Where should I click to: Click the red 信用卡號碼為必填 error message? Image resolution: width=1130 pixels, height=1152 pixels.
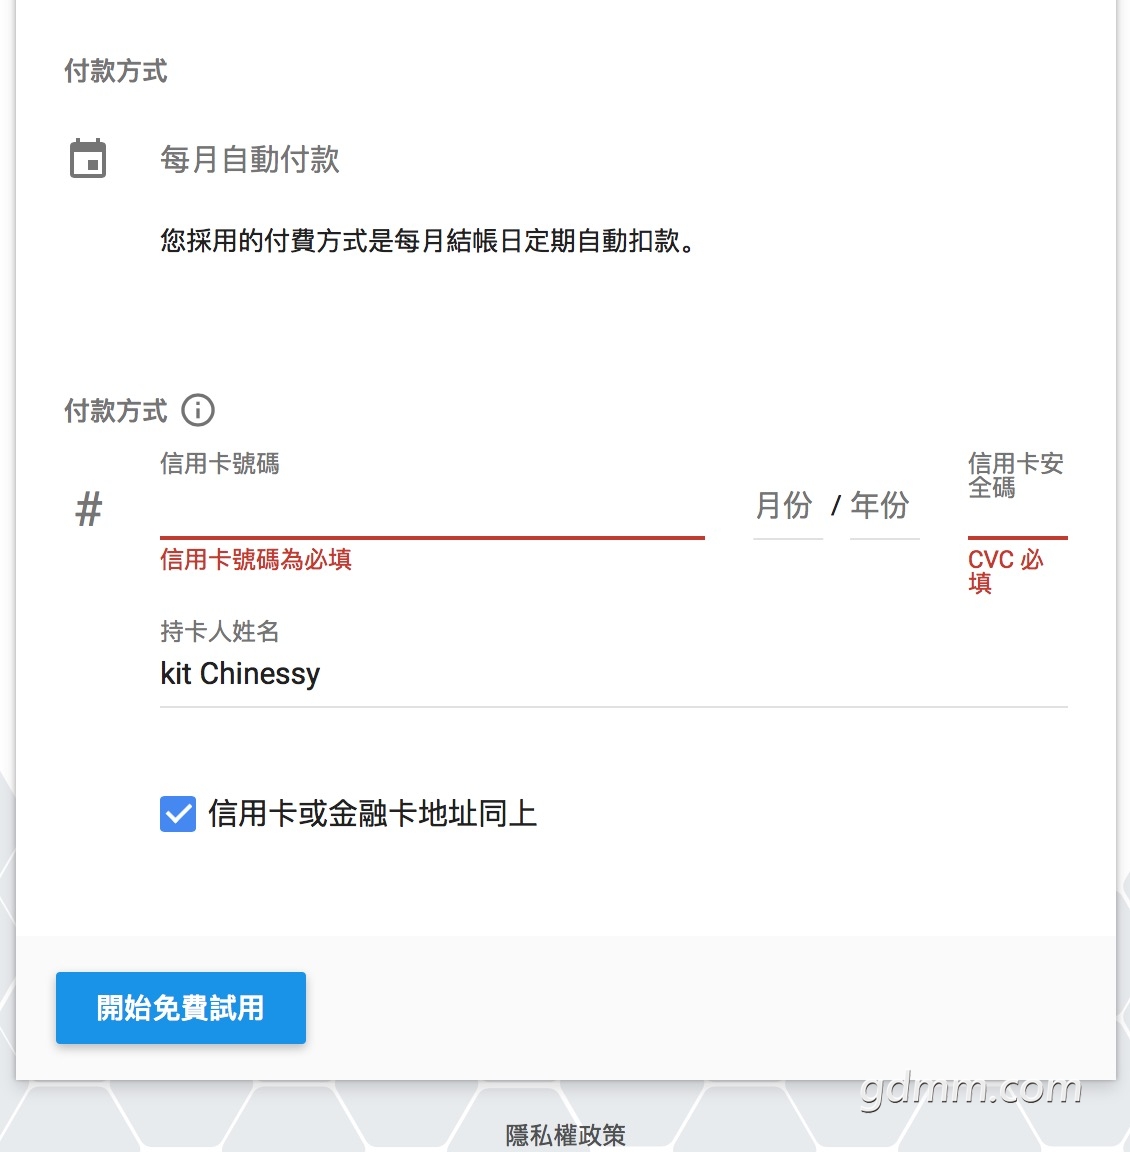(x=256, y=560)
